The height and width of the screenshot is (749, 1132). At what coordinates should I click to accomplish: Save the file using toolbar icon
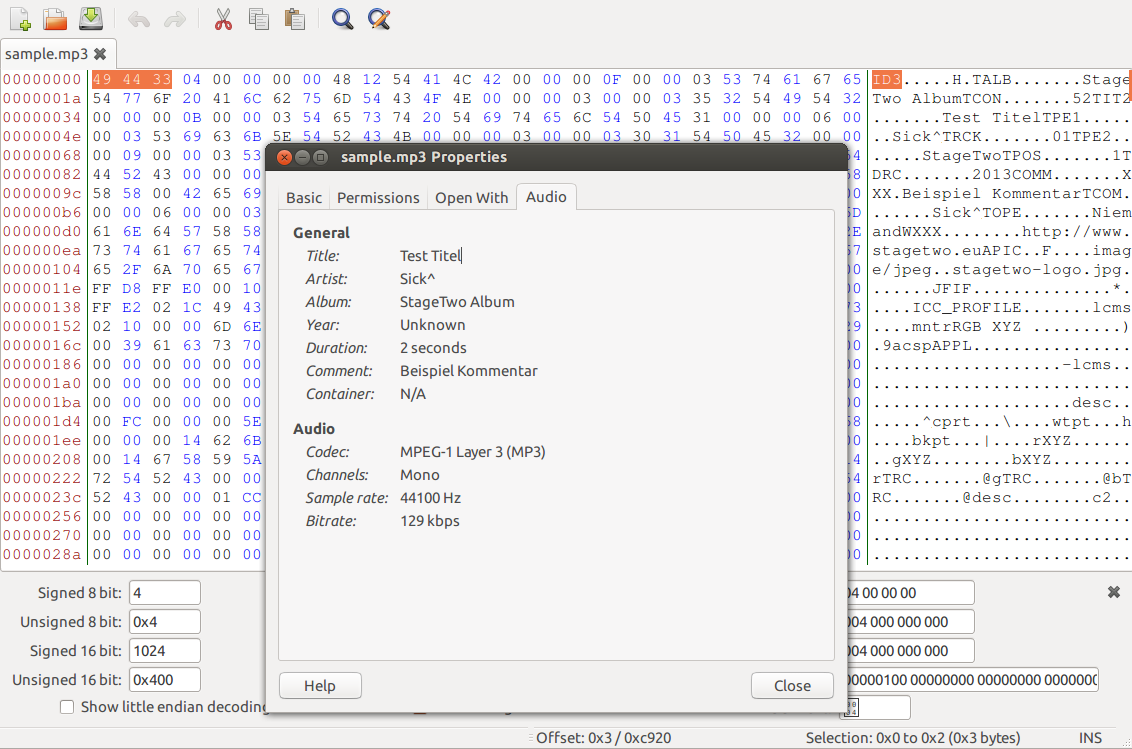(x=90, y=18)
